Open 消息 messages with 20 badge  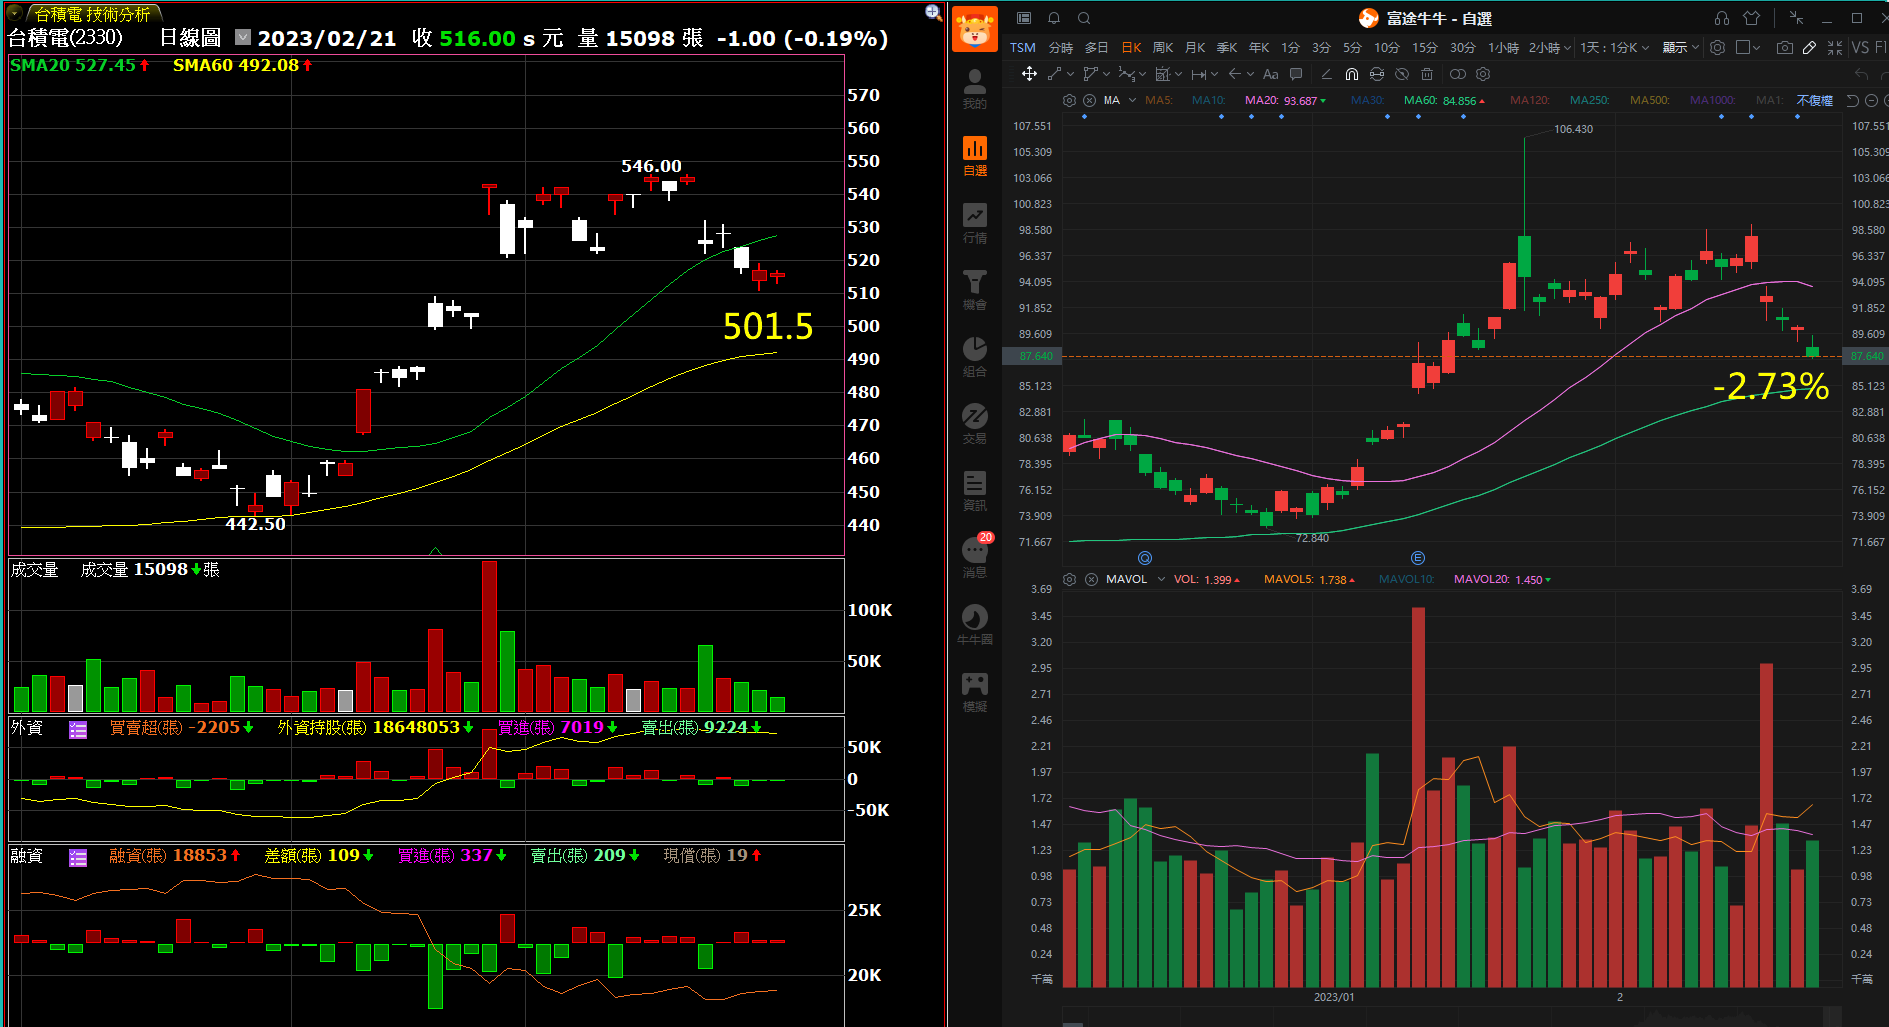(975, 558)
